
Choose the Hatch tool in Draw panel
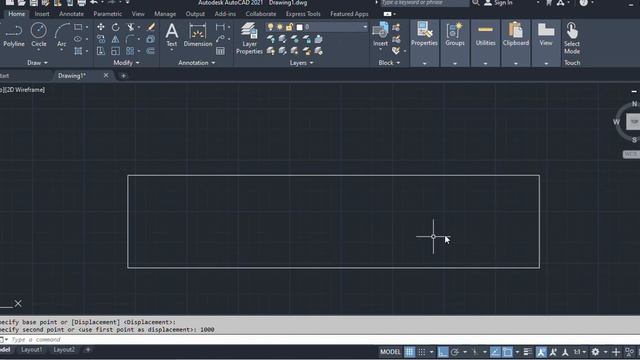point(78,51)
